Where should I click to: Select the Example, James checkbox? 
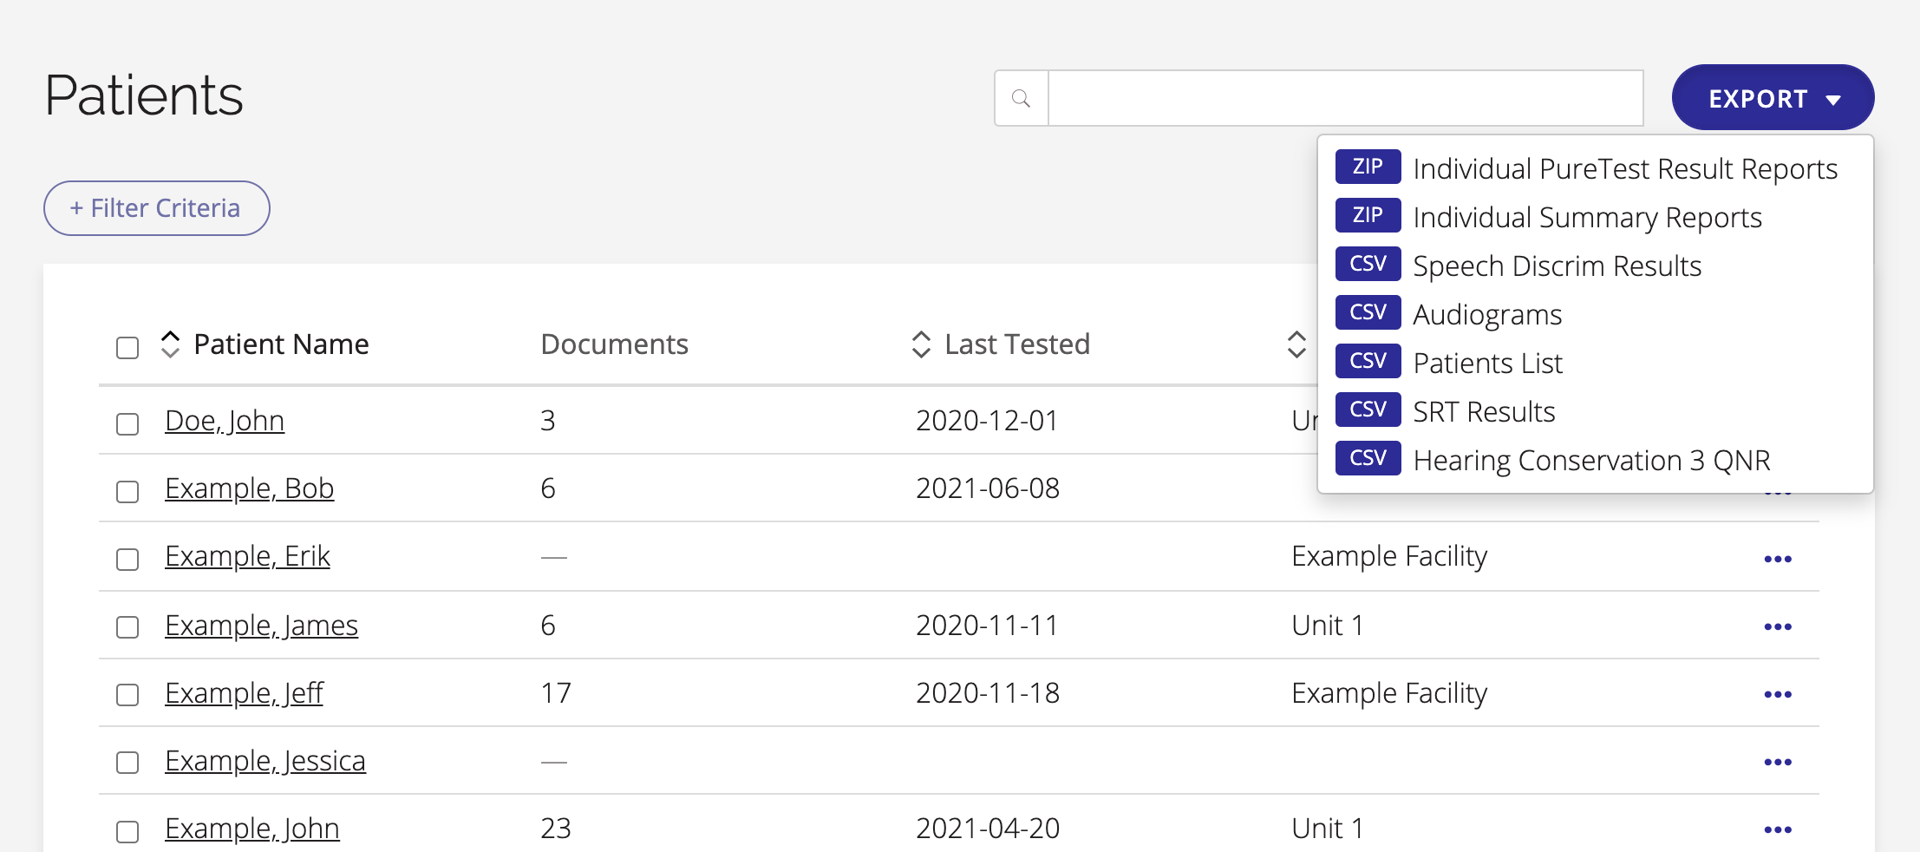pyautogui.click(x=127, y=627)
